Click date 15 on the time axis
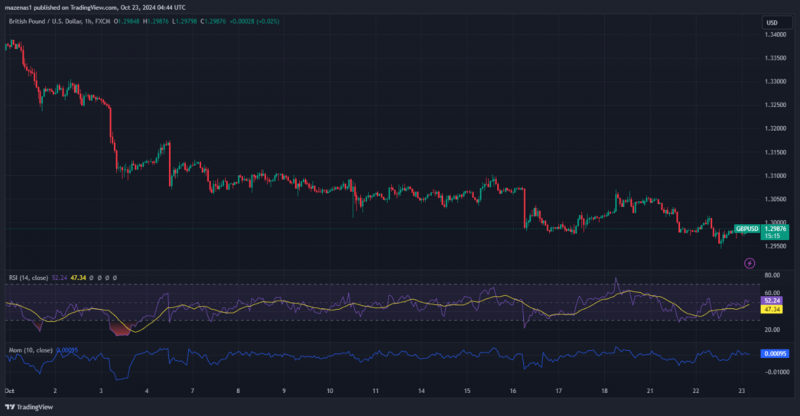Viewport: 800px width, 416px height. pos(467,391)
